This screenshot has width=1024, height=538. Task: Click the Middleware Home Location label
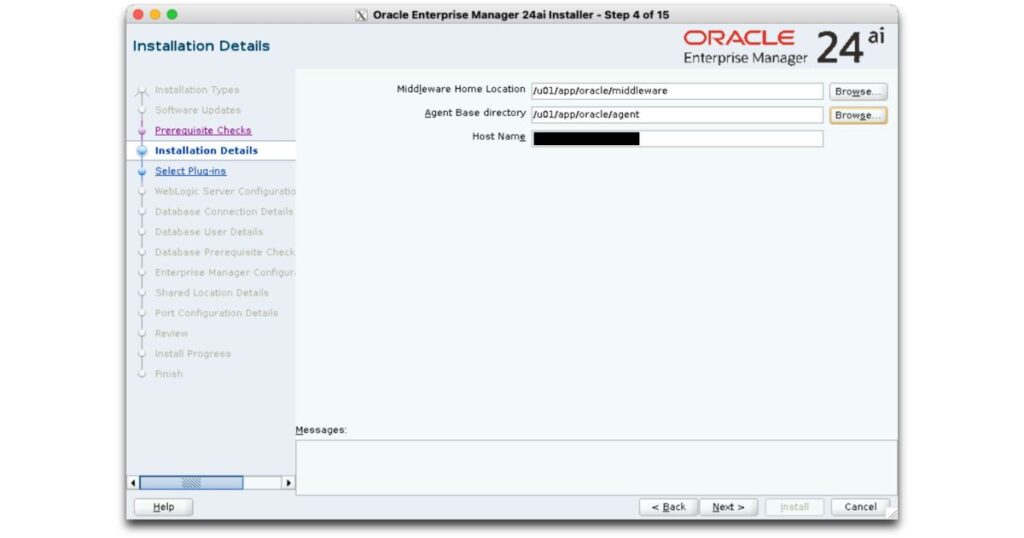pyautogui.click(x=460, y=89)
